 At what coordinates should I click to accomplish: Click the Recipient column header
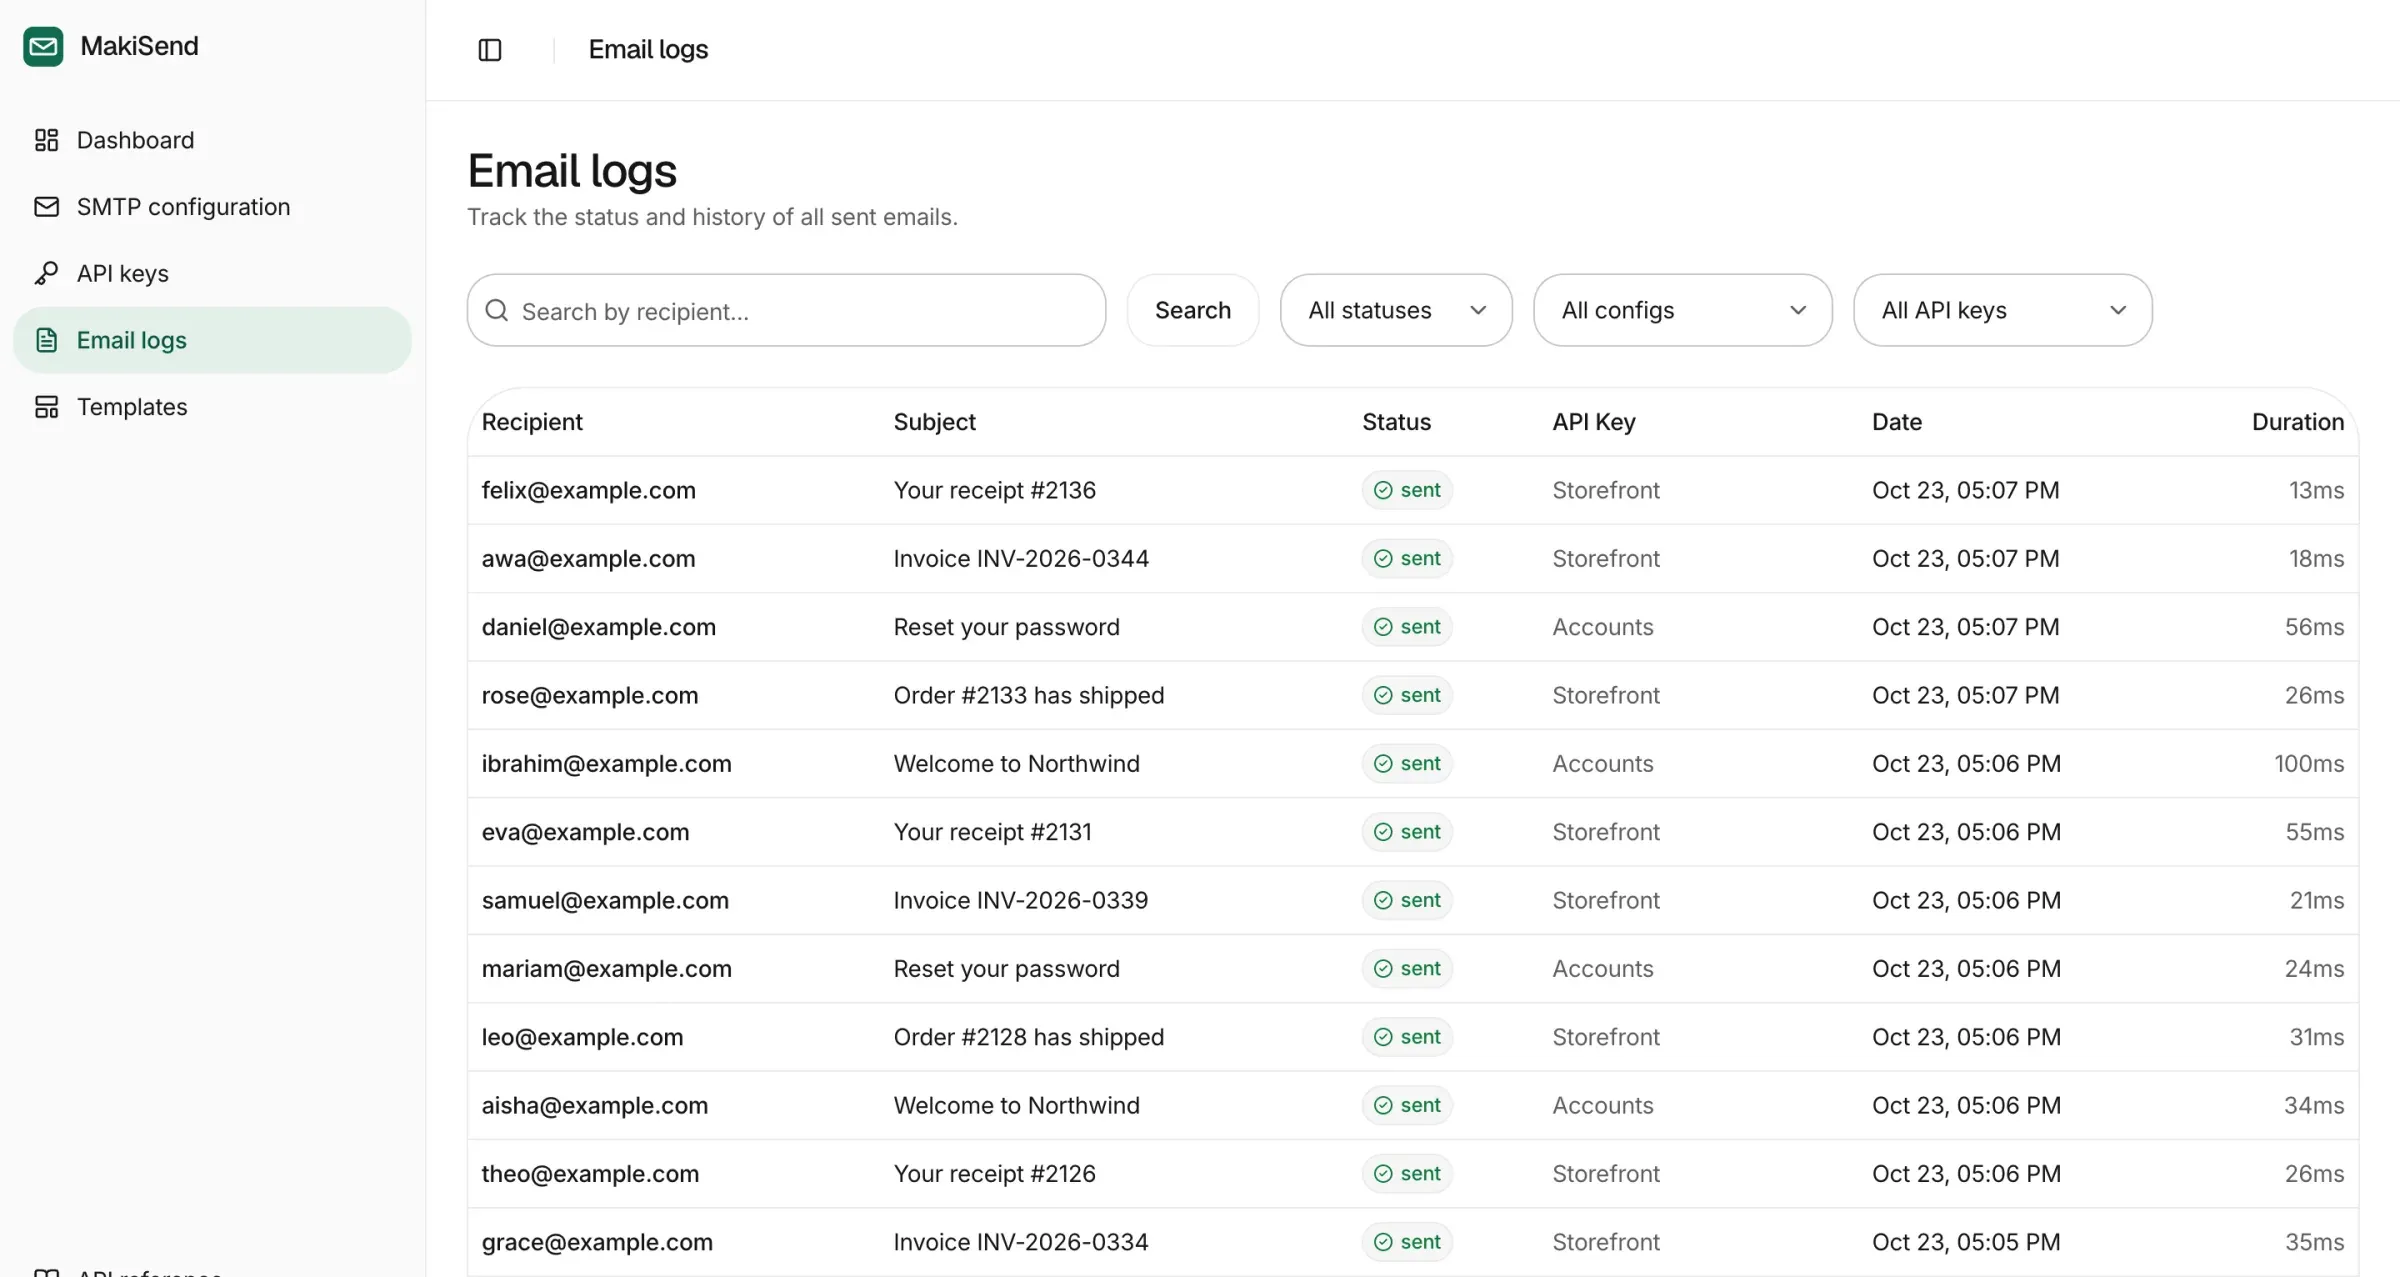pyautogui.click(x=532, y=422)
